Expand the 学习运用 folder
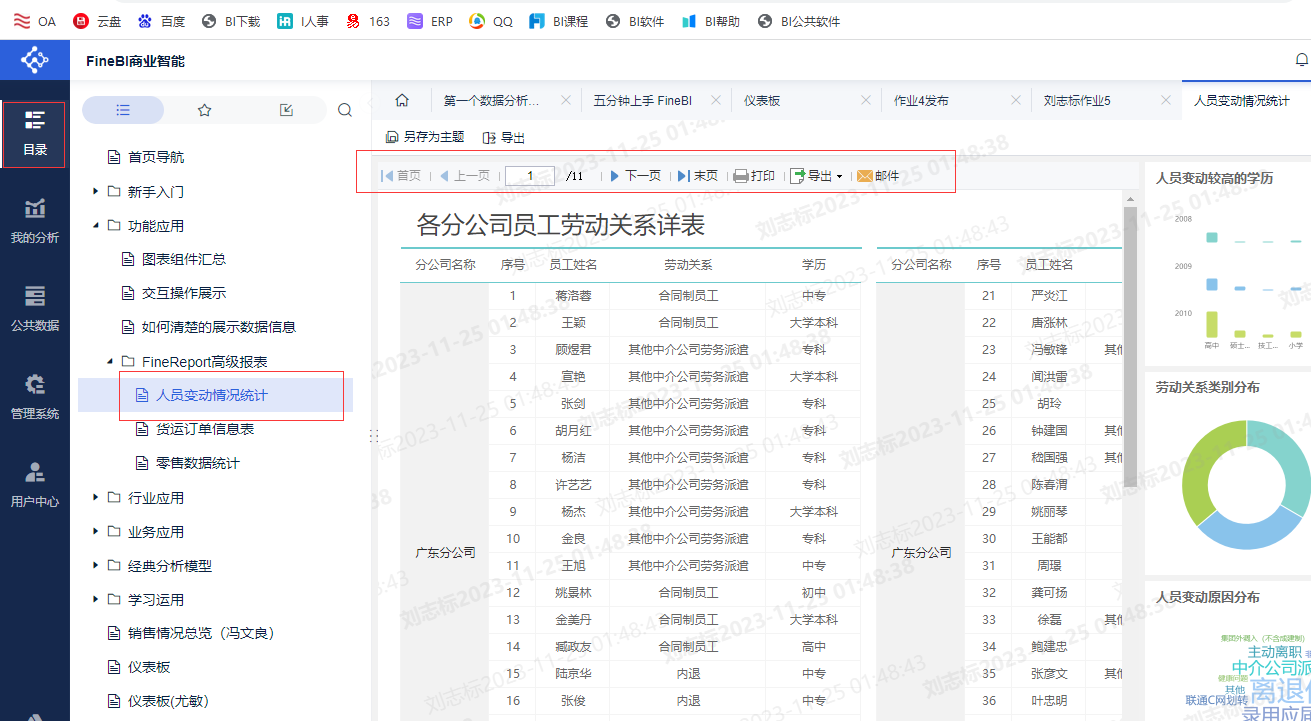The height and width of the screenshot is (721, 1311). (x=95, y=599)
